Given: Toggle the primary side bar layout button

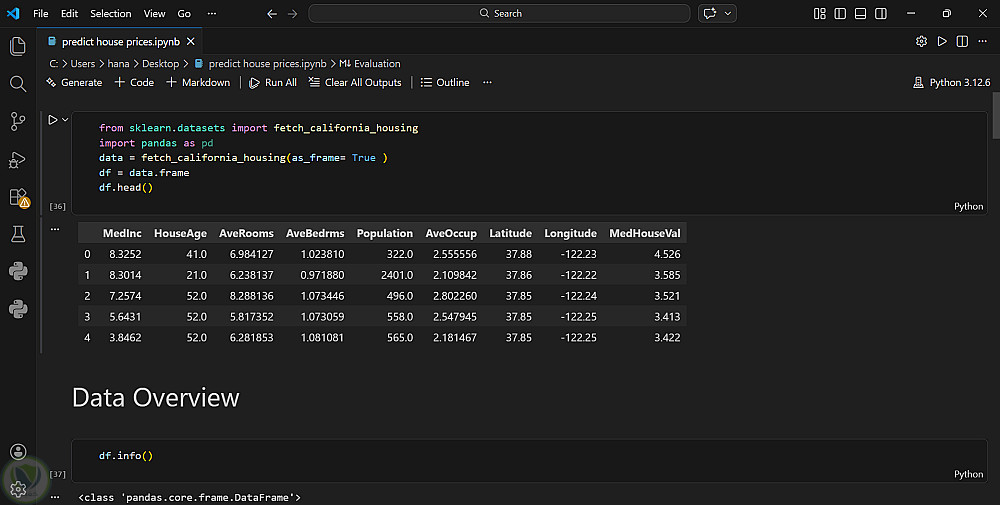Looking at the screenshot, I should [839, 14].
